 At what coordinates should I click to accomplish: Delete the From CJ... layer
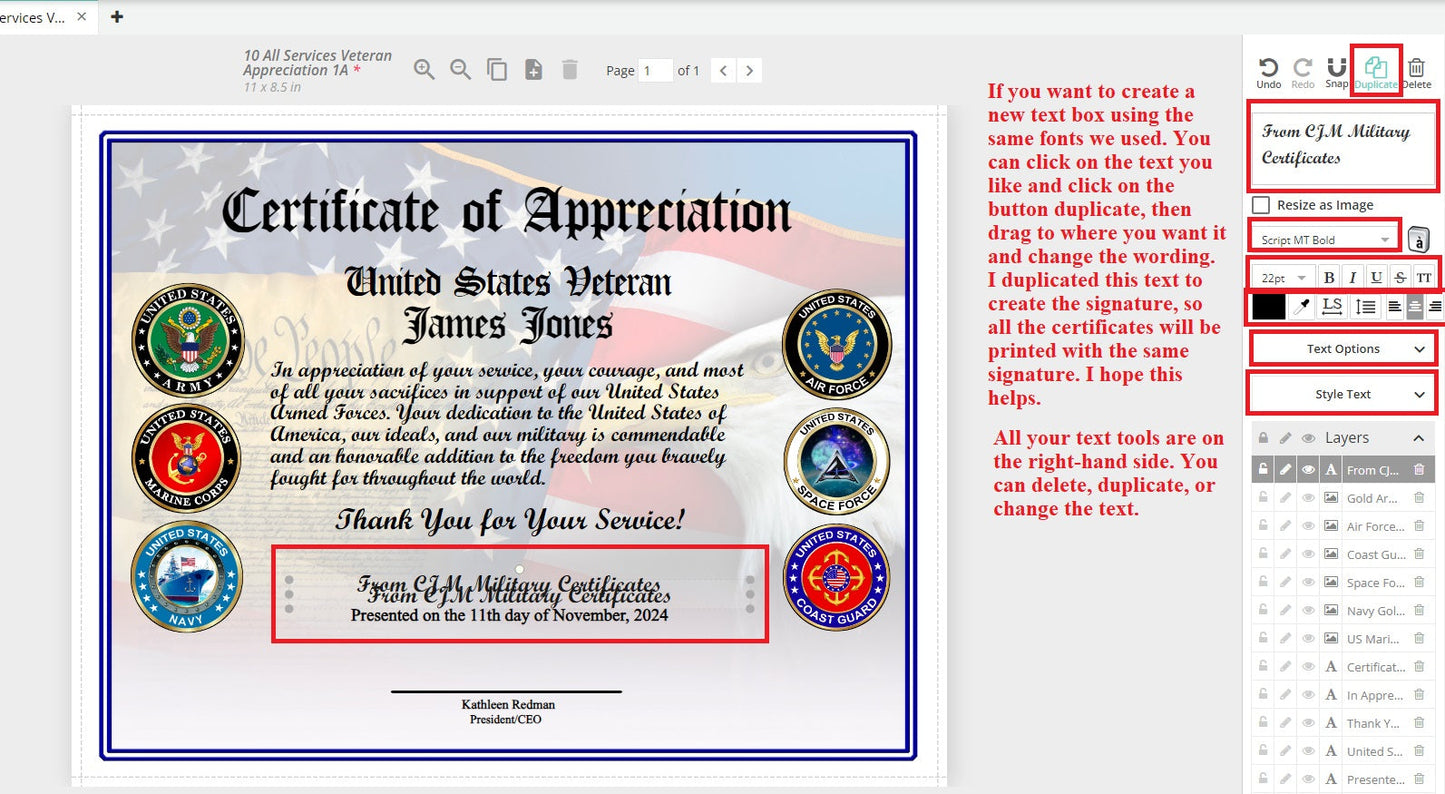tap(1418, 470)
